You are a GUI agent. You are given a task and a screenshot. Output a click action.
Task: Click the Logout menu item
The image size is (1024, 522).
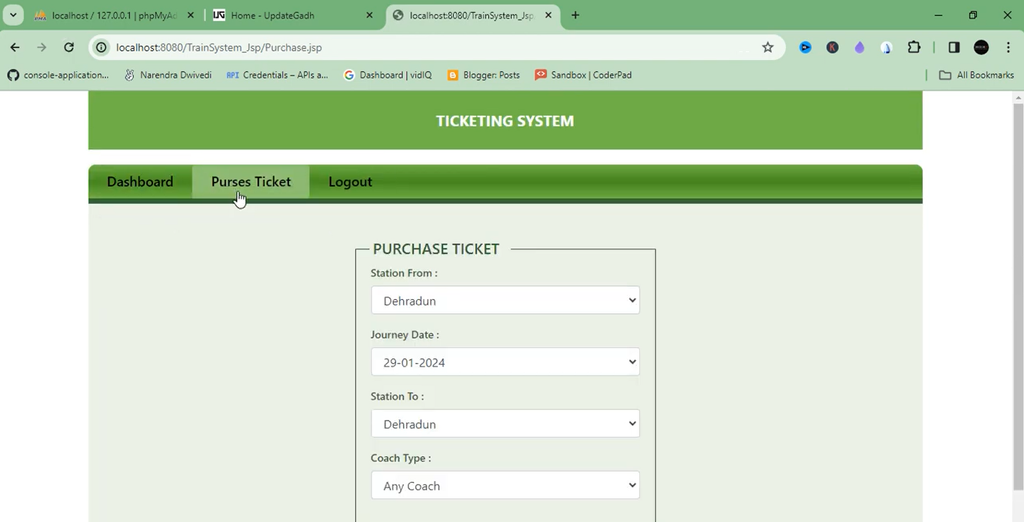click(350, 182)
